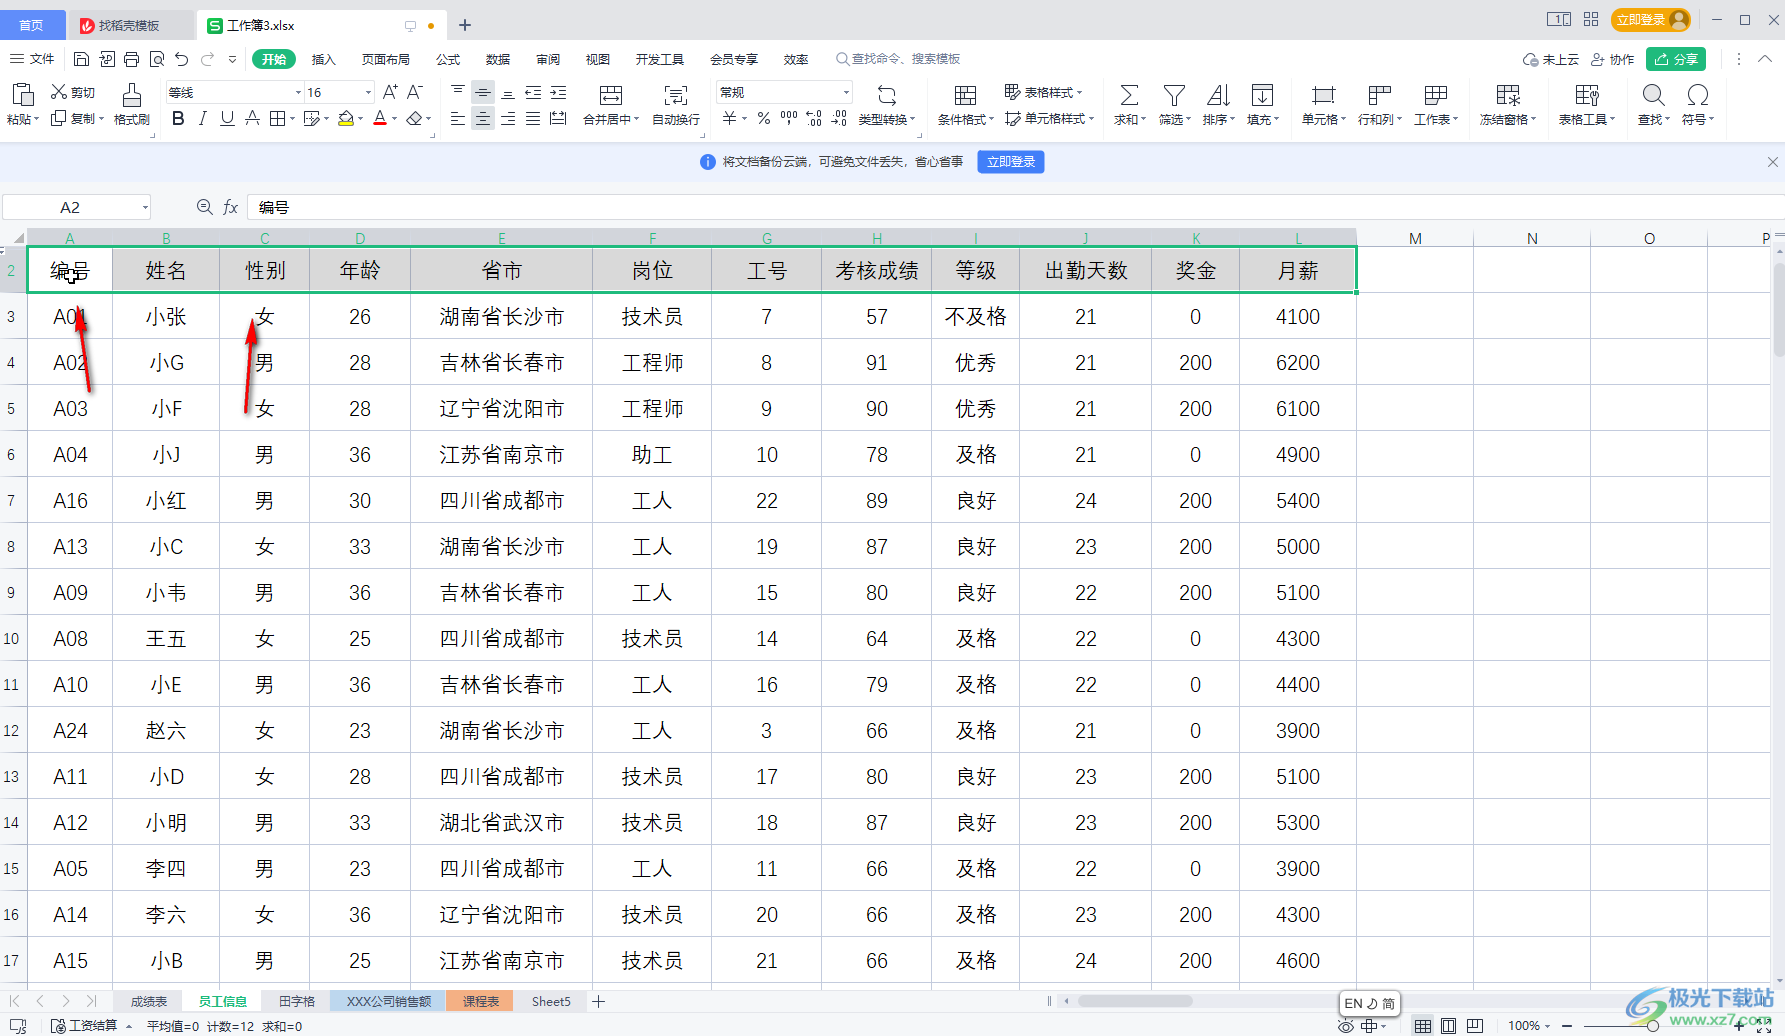Click the Filter funnel icon
This screenshot has width=1785, height=1036.
point(1174,95)
